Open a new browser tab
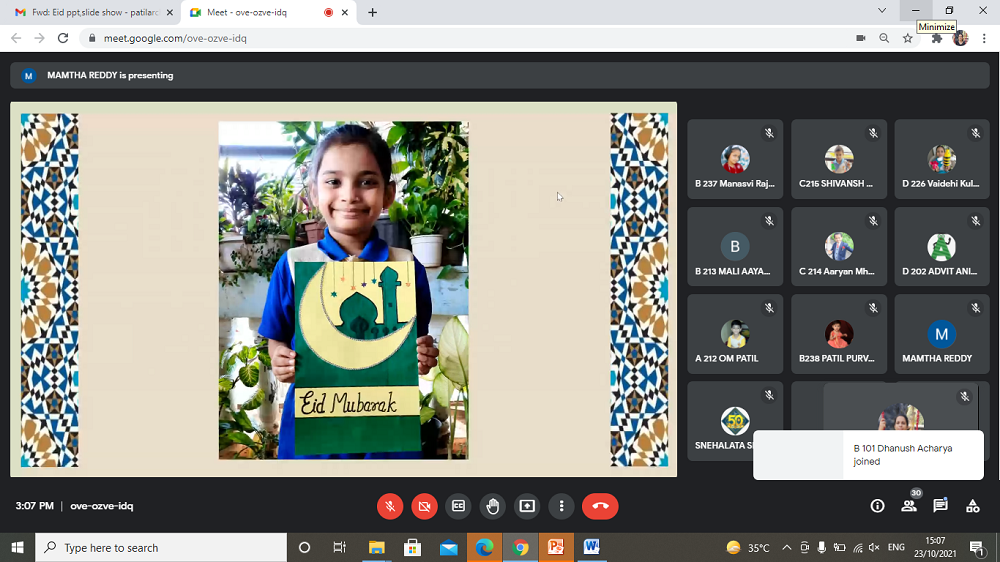 click(x=373, y=12)
